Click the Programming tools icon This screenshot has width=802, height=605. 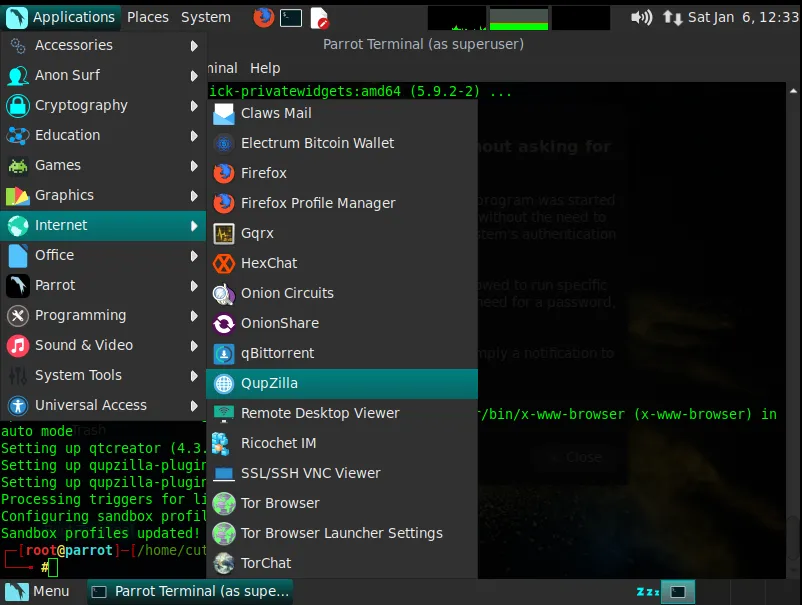click(18, 316)
